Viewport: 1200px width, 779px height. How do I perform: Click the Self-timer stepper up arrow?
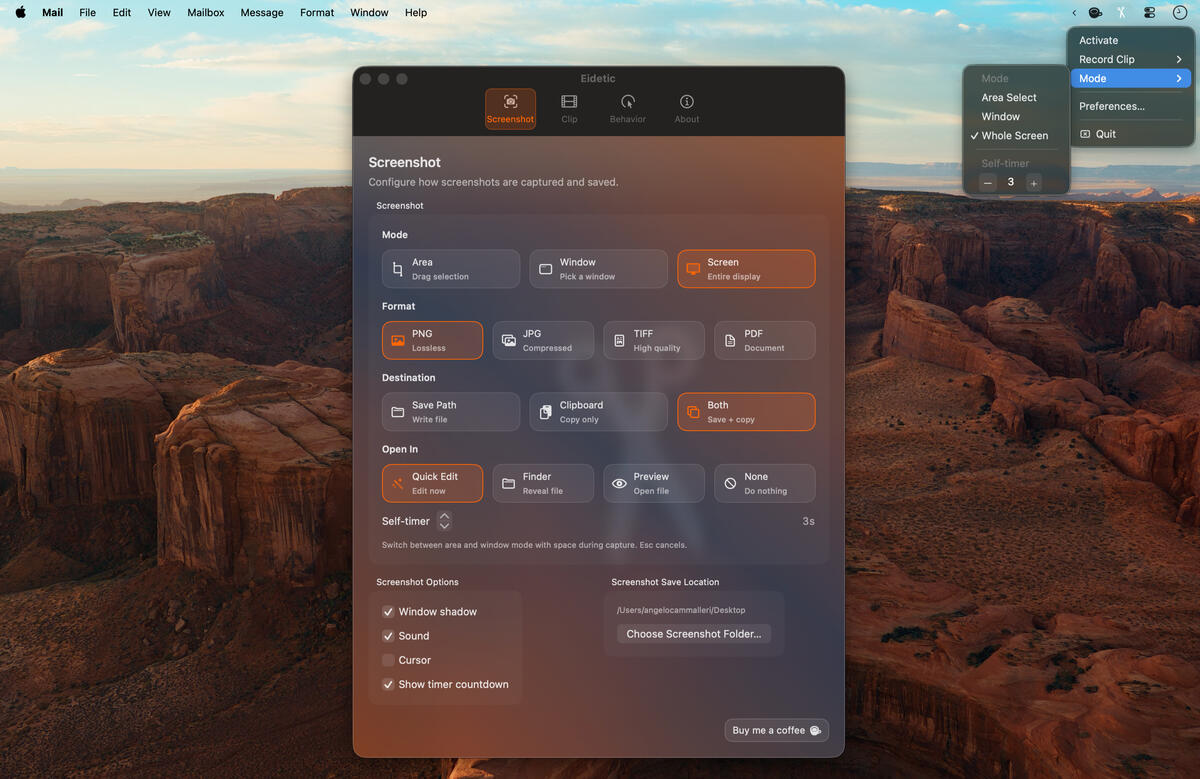(x=444, y=516)
